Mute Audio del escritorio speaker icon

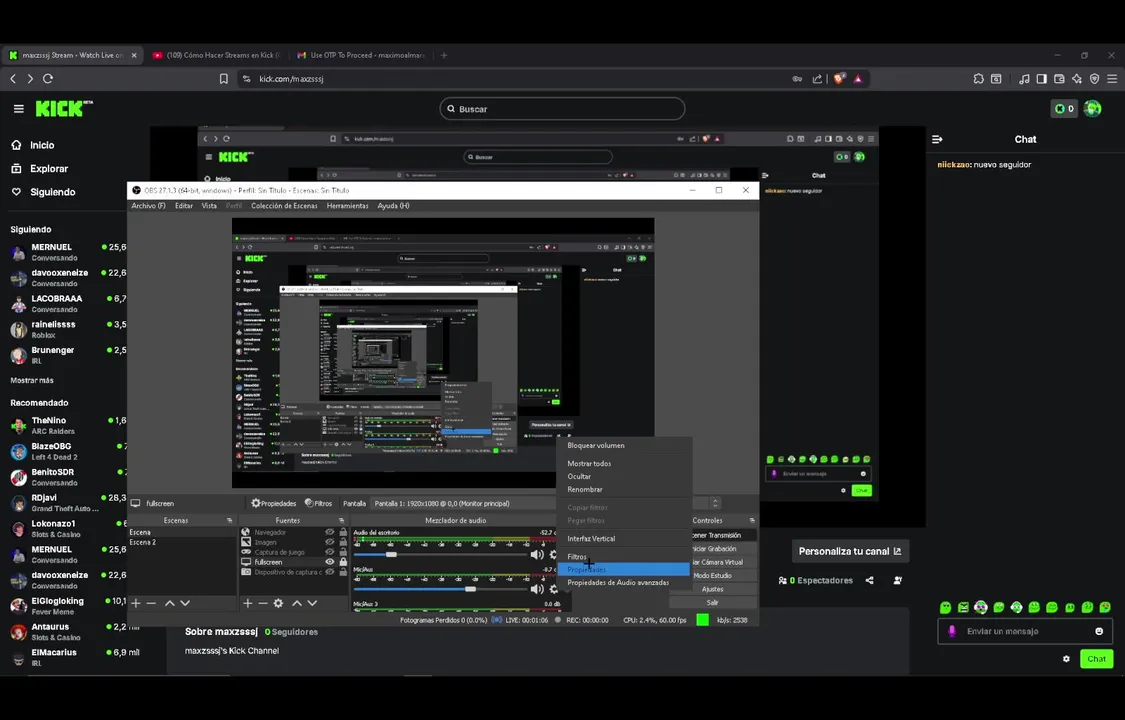click(537, 554)
